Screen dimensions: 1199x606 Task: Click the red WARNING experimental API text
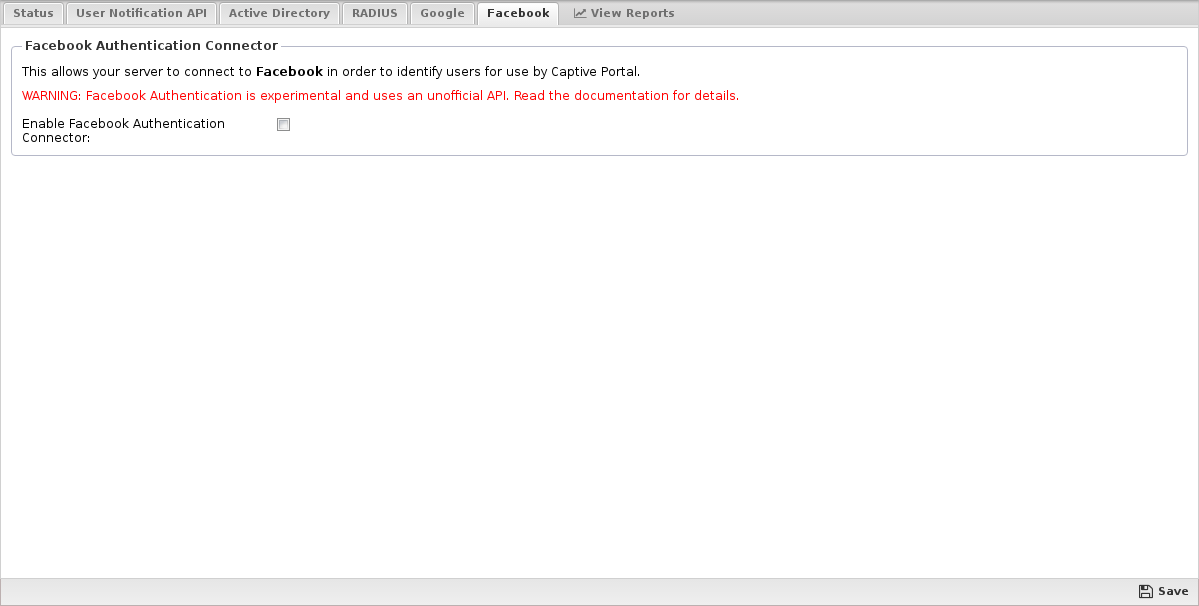pyautogui.click(x=380, y=96)
